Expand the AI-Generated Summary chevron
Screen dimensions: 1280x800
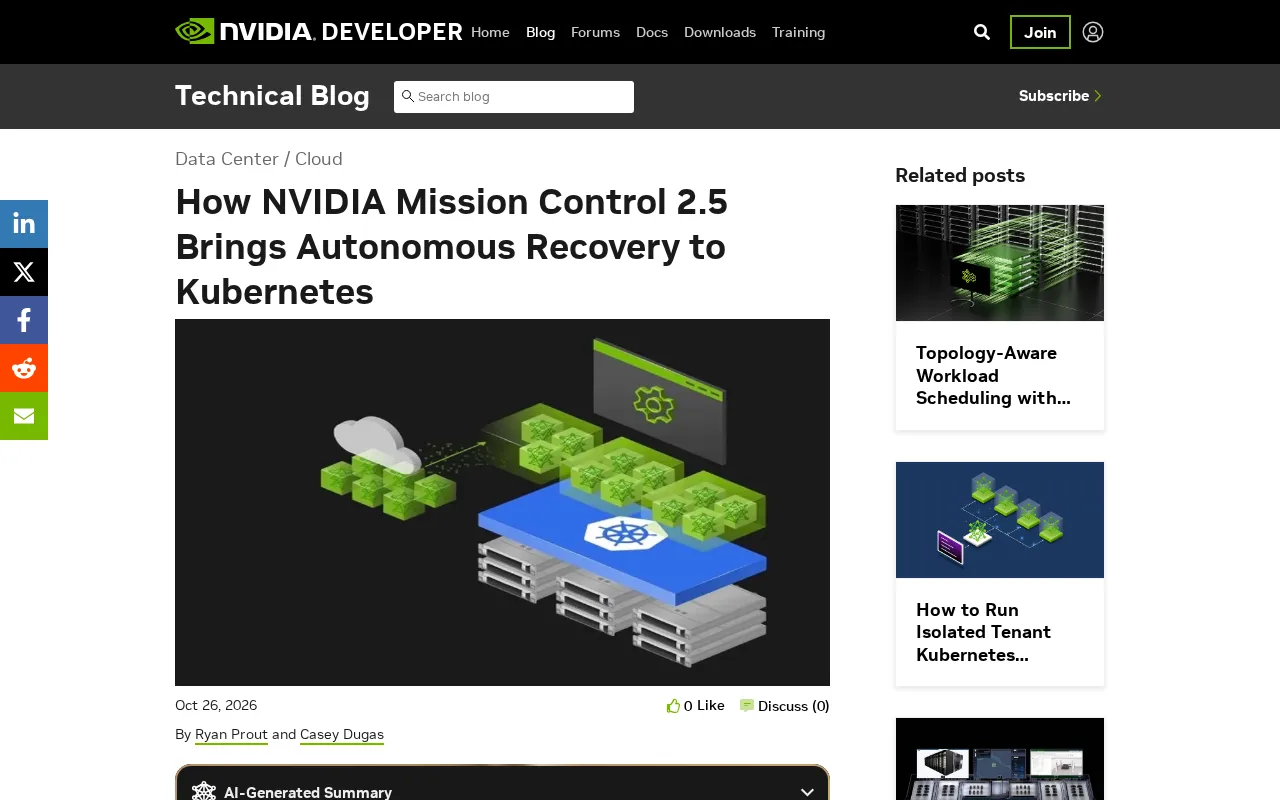click(x=807, y=792)
